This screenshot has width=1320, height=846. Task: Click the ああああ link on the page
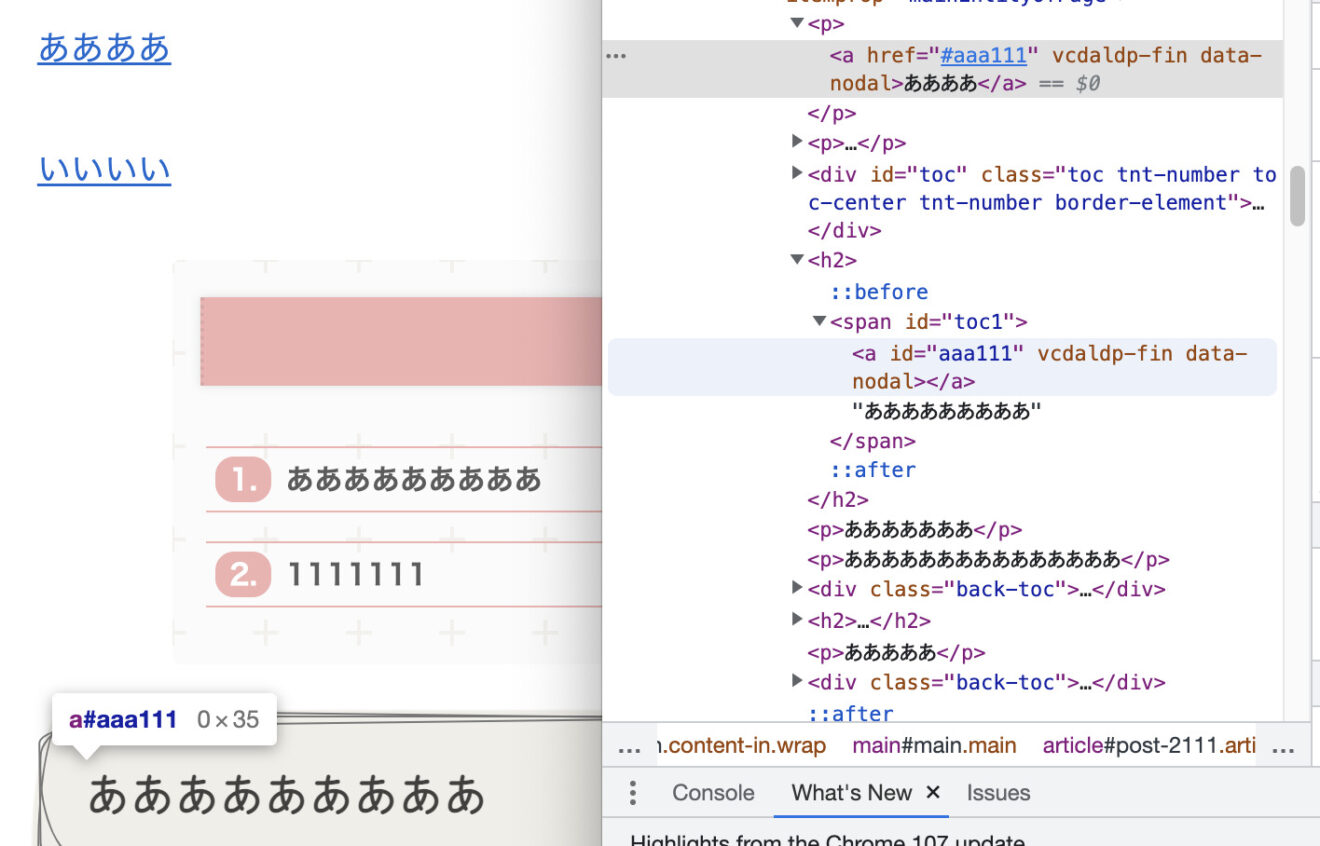(x=103, y=47)
